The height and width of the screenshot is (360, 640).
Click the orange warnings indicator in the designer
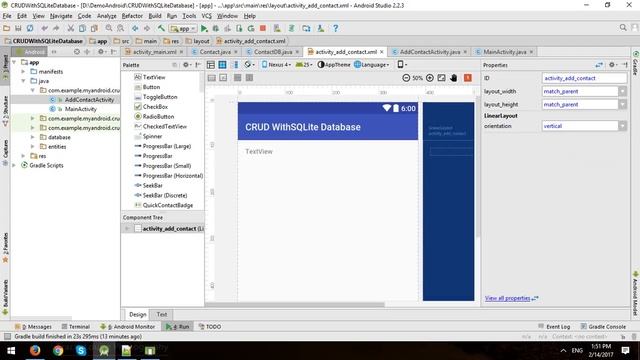point(468,78)
